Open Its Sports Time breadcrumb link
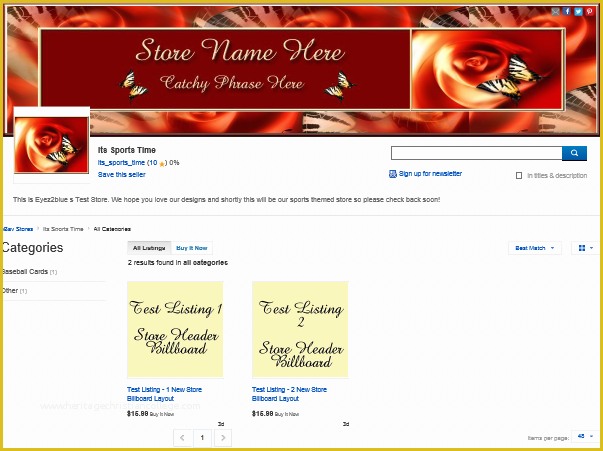The width and height of the screenshot is (603, 451). pyautogui.click(x=63, y=229)
